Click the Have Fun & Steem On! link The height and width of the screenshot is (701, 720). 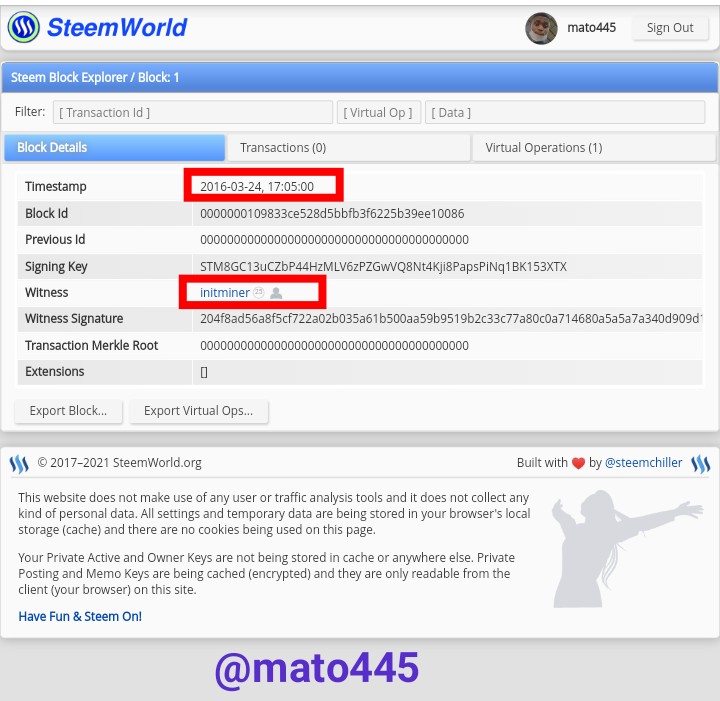80,617
